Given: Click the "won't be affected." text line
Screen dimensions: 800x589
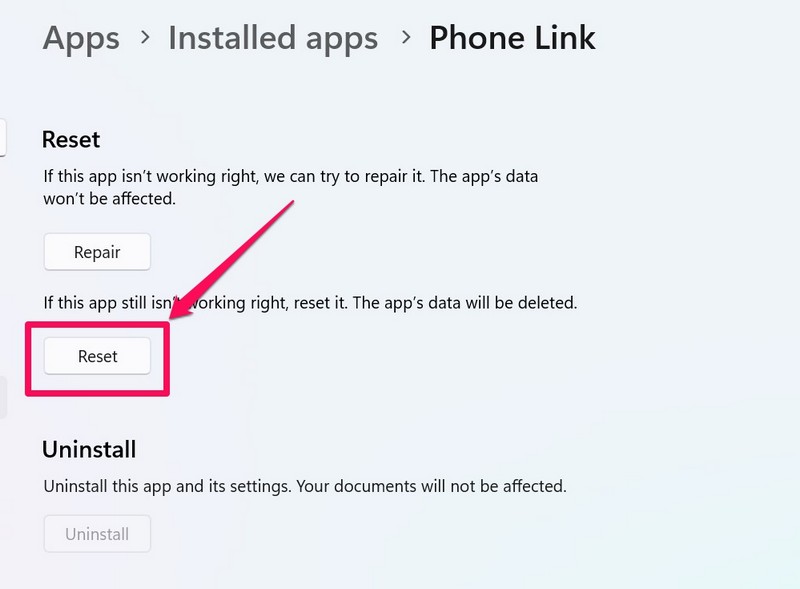Looking at the screenshot, I should (110, 199).
